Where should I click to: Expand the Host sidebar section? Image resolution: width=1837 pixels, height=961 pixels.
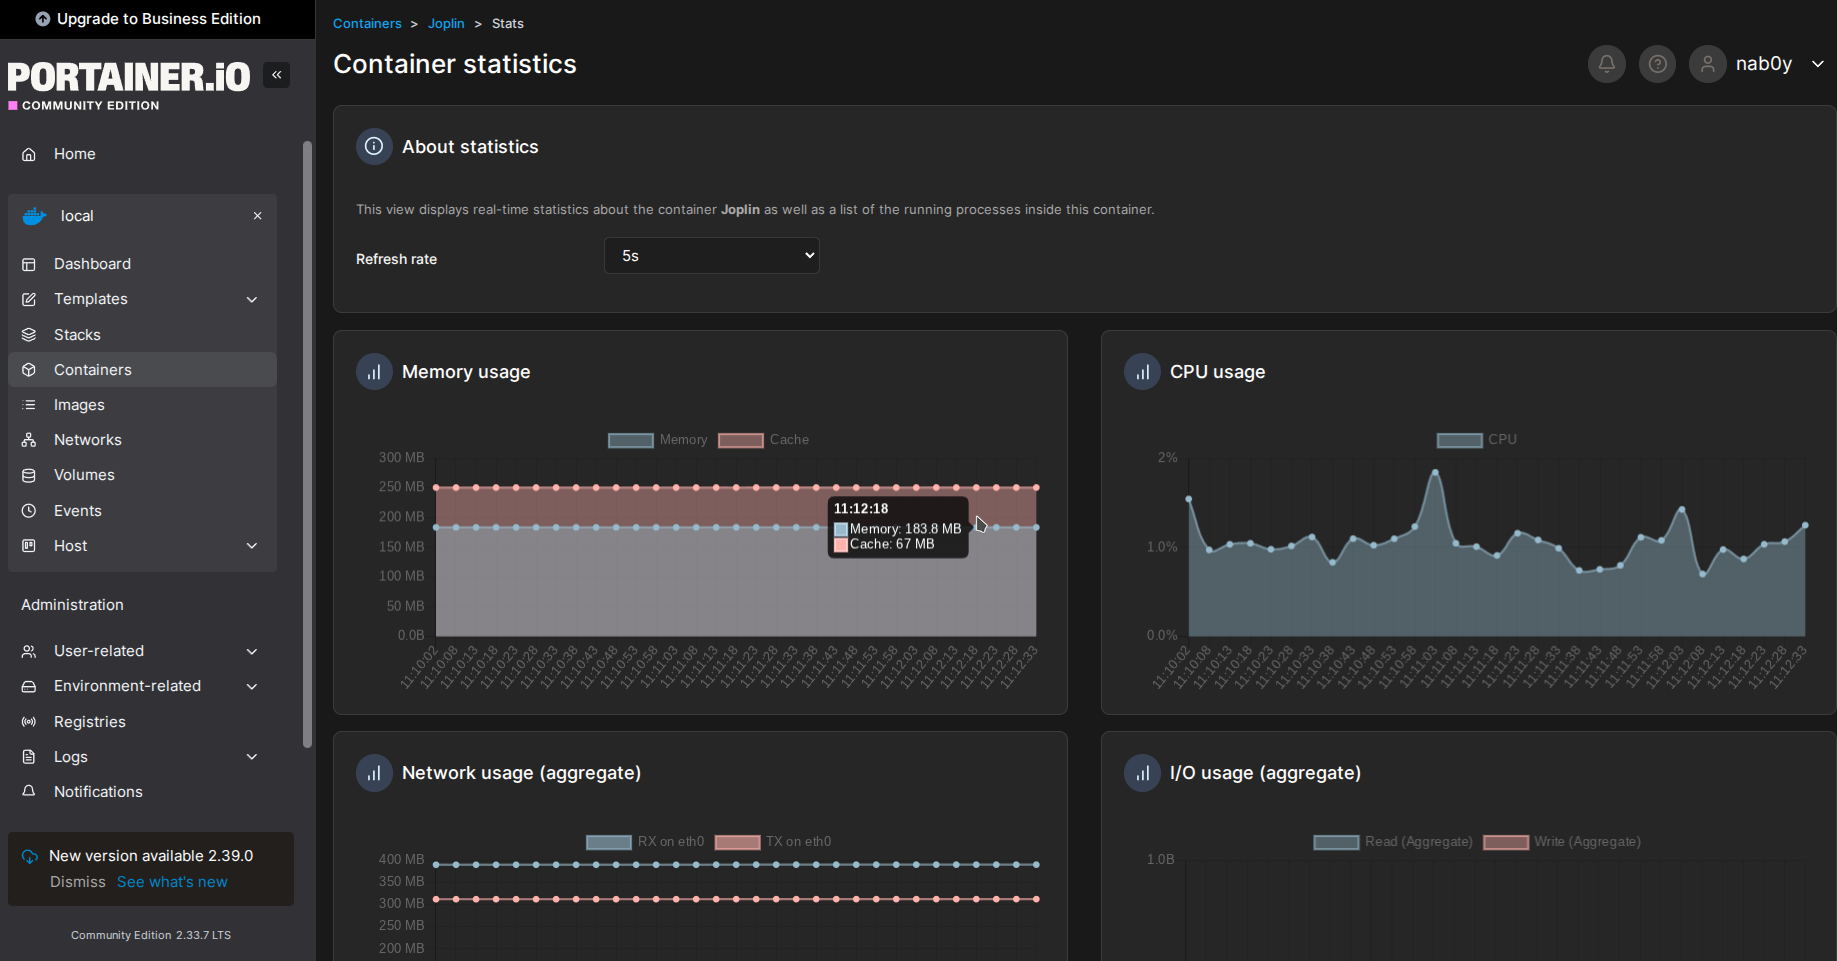[252, 546]
